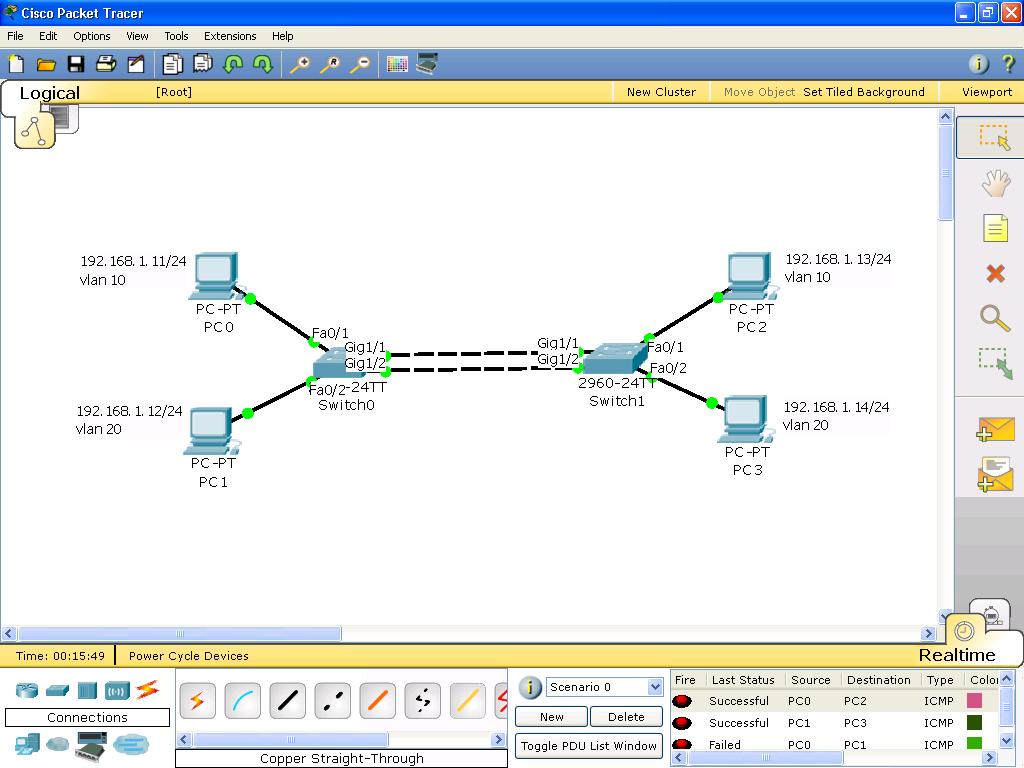The height and width of the screenshot is (768, 1024).
Task: Choose the red X Delete tool
Action: (995, 273)
